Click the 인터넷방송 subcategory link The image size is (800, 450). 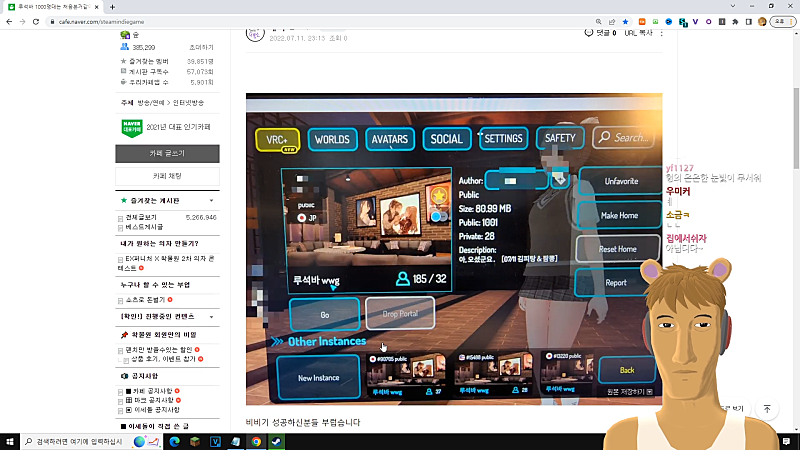click(188, 103)
